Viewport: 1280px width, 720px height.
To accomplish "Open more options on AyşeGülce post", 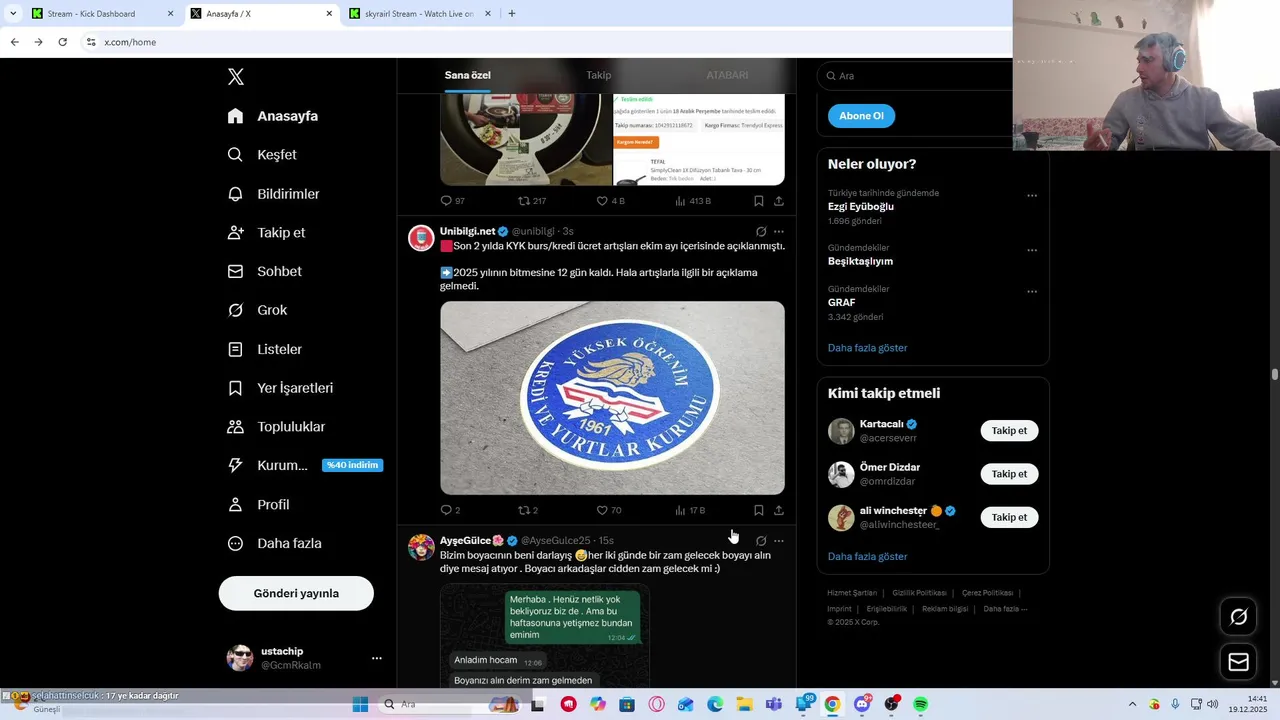I will pos(779,541).
